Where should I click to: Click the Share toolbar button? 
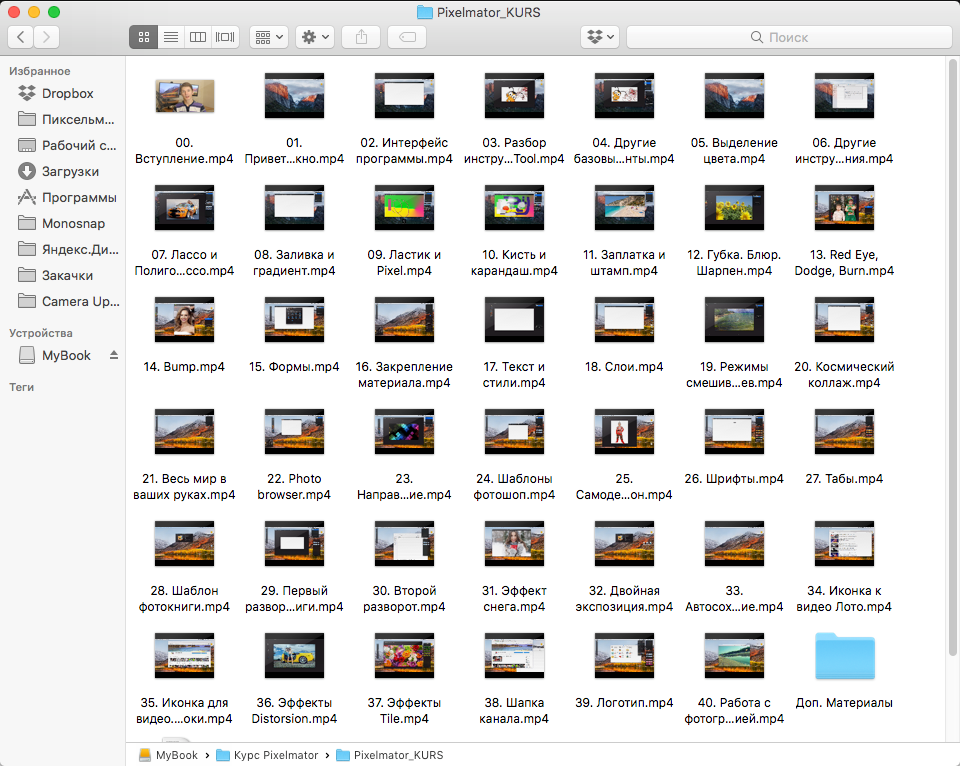click(x=361, y=37)
